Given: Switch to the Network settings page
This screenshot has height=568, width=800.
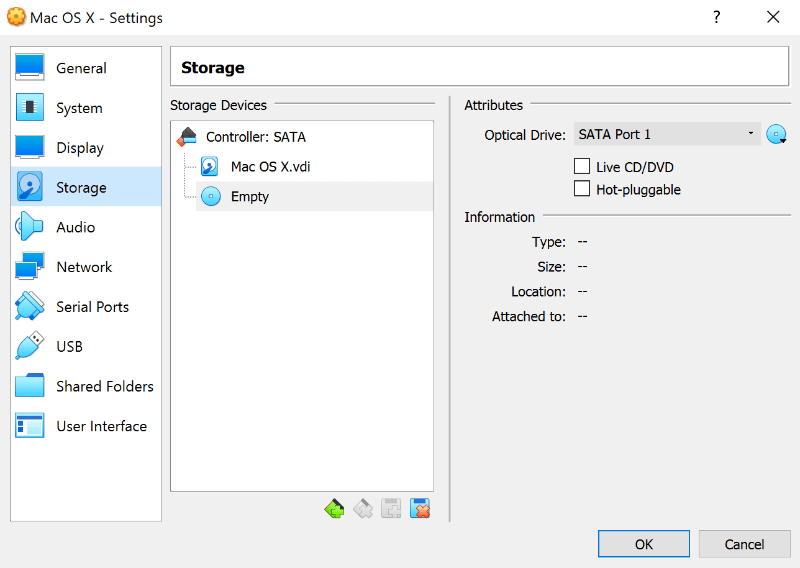Looking at the screenshot, I should pos(84,267).
